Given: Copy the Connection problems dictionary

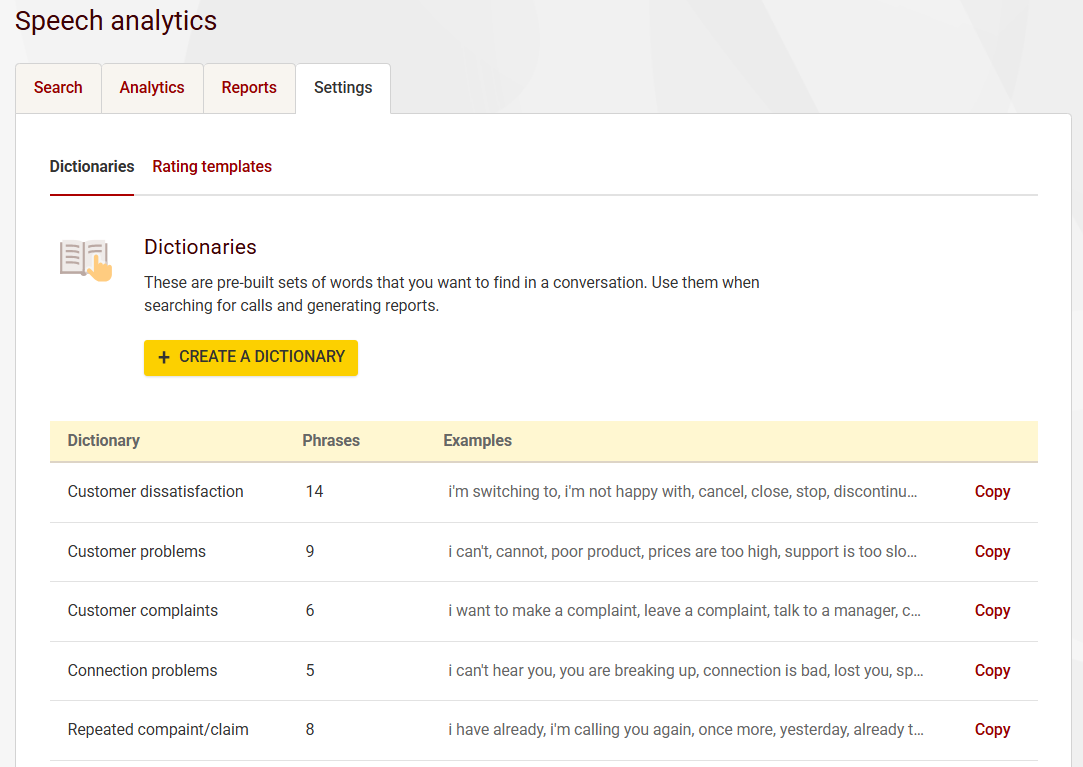Looking at the screenshot, I should click(992, 671).
